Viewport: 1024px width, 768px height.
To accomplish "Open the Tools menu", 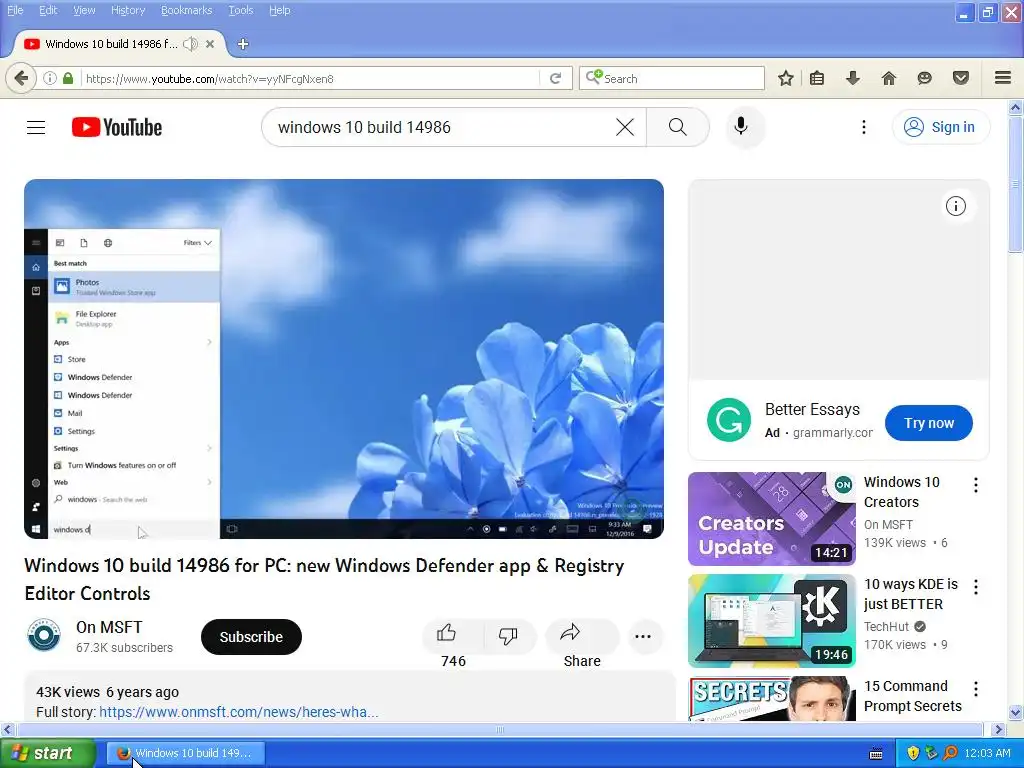I will click(241, 10).
